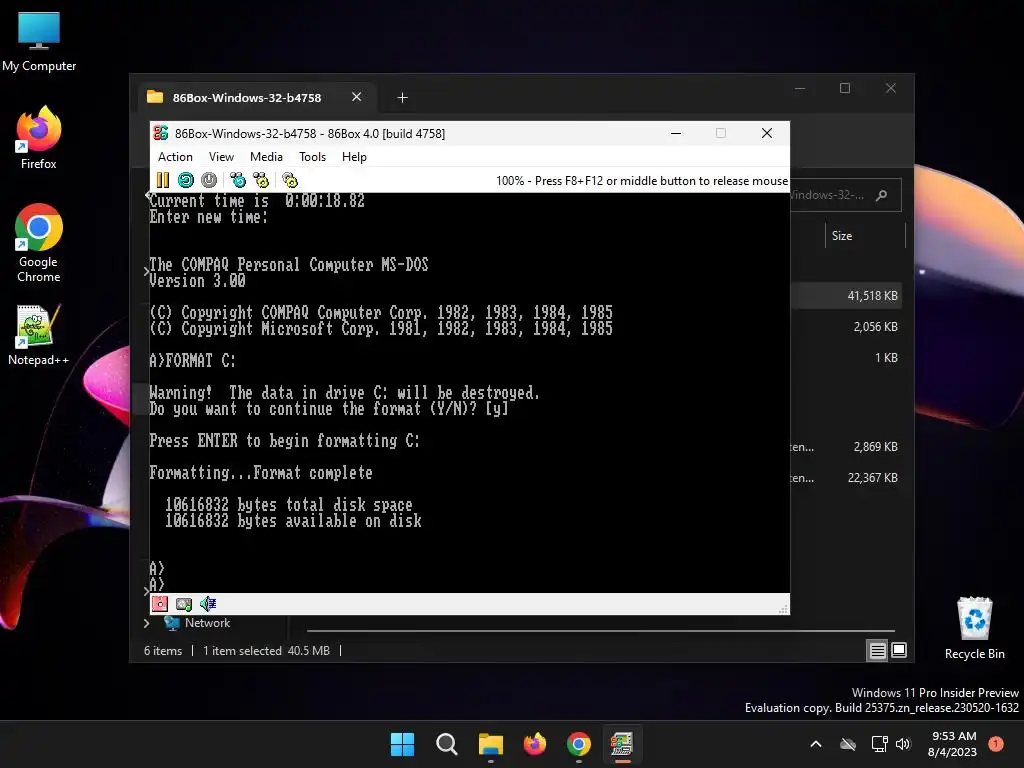This screenshot has width=1024, height=768.
Task: Switch Explorer to large thumbnails view
Action: coord(899,650)
